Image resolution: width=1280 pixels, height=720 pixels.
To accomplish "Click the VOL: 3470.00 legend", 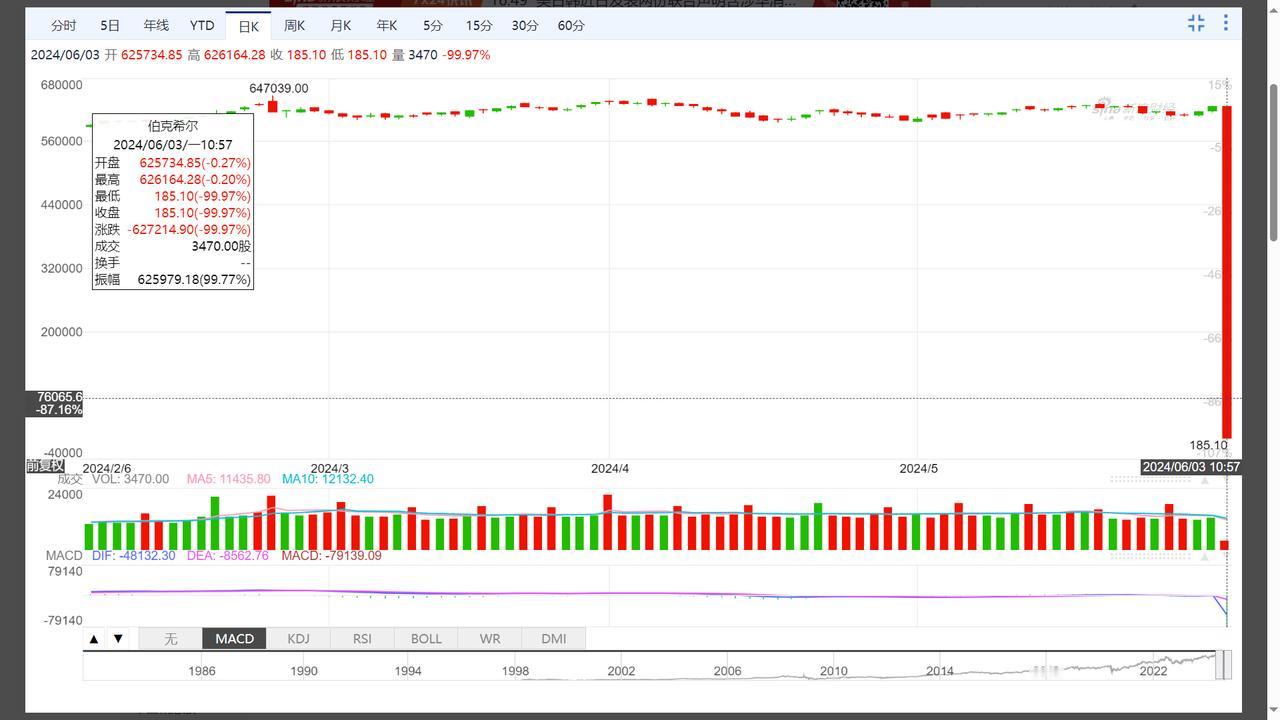I will click(x=130, y=479).
